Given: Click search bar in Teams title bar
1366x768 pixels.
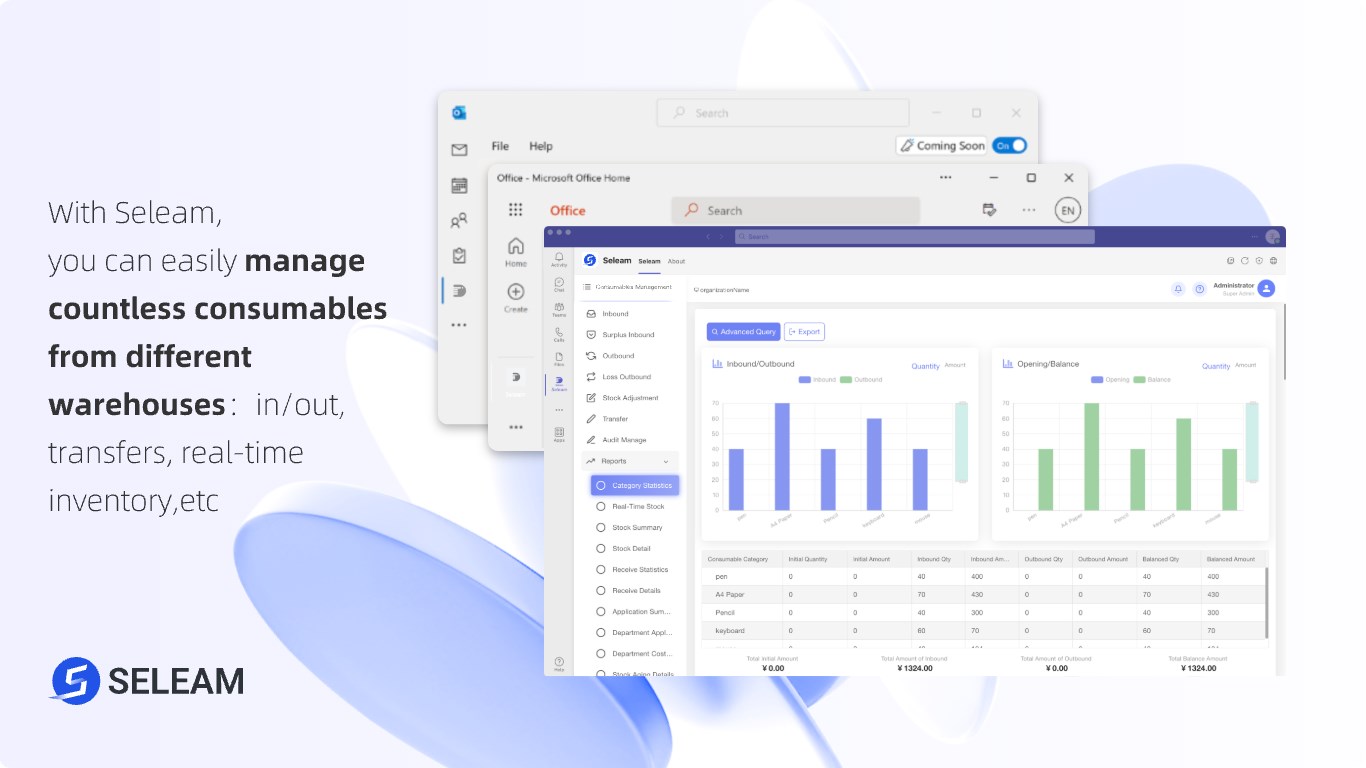Looking at the screenshot, I should [x=914, y=237].
